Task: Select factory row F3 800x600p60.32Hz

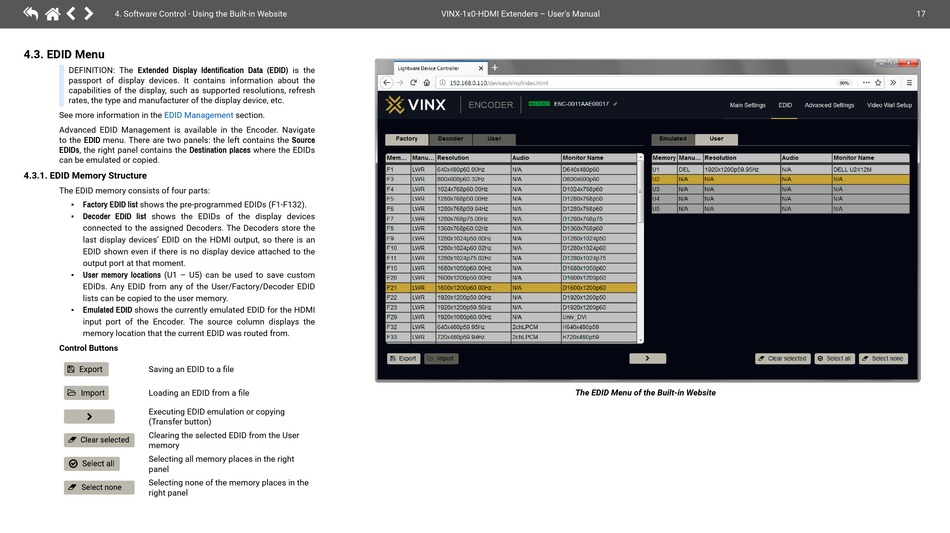Action: tap(511, 179)
